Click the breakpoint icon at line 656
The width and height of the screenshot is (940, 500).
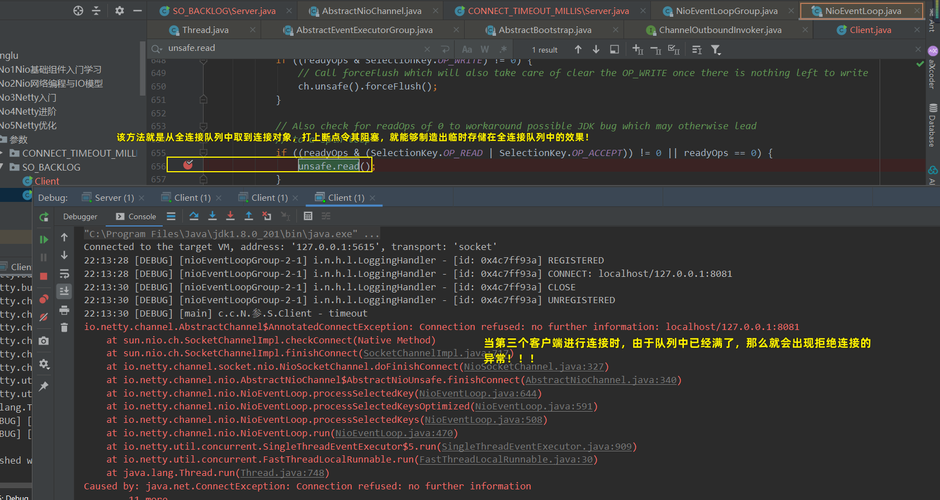[x=186, y=165]
